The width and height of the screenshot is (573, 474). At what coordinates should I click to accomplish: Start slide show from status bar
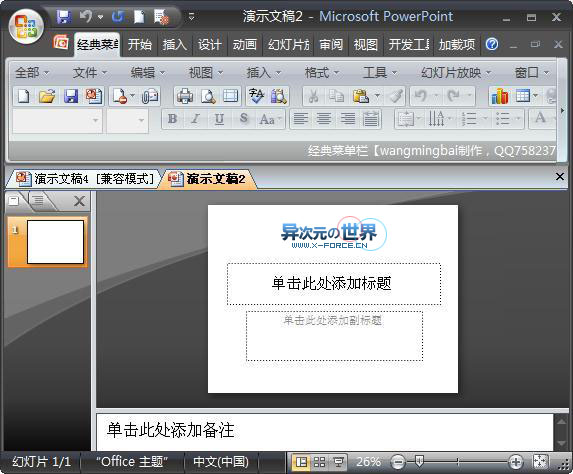pos(338,462)
